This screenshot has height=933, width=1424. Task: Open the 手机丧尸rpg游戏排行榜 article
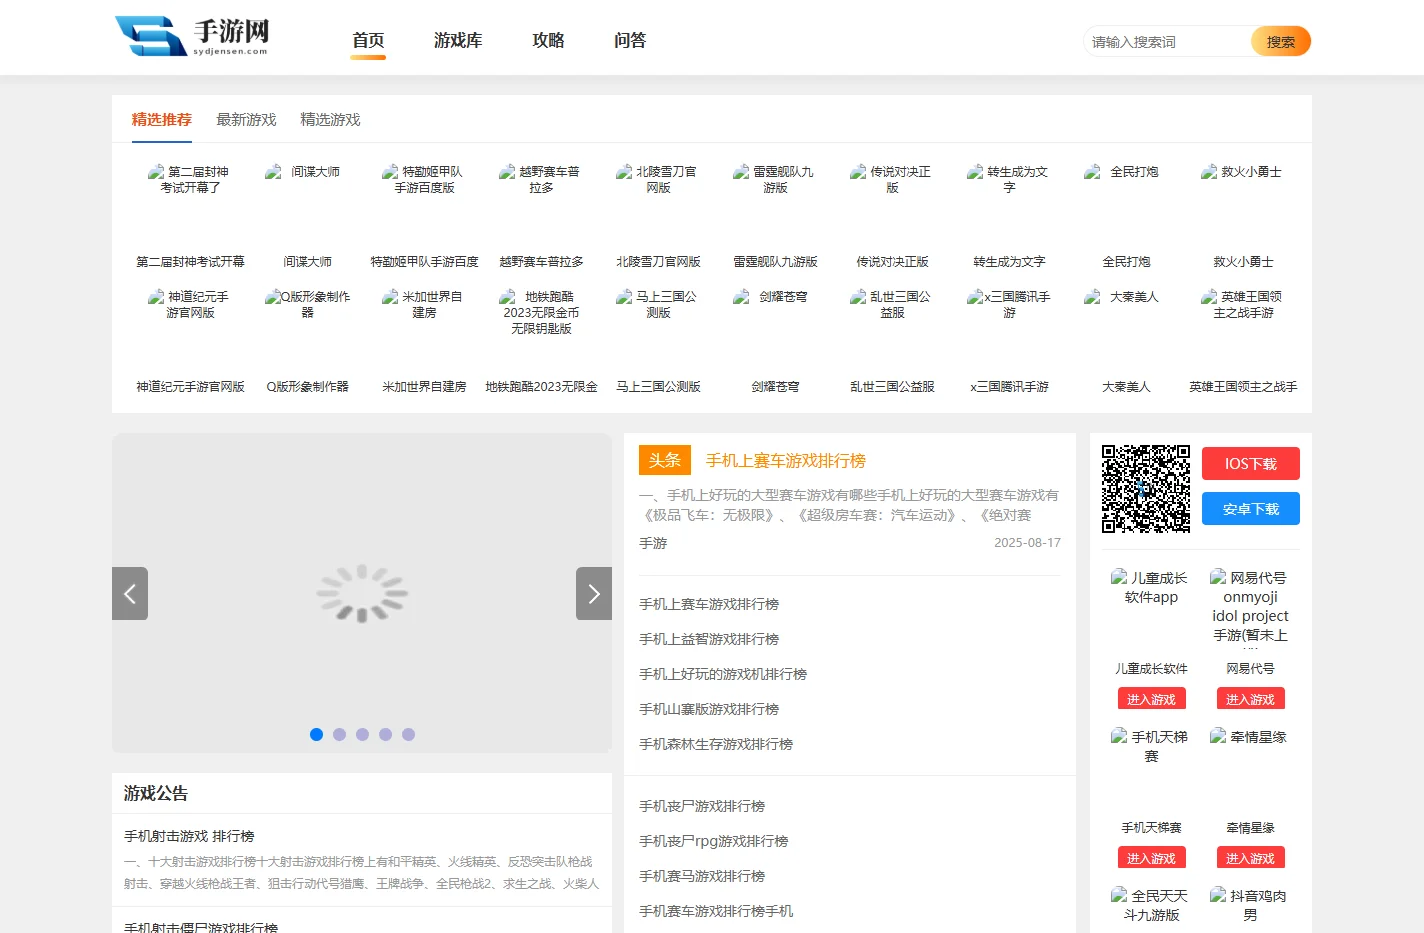(714, 841)
